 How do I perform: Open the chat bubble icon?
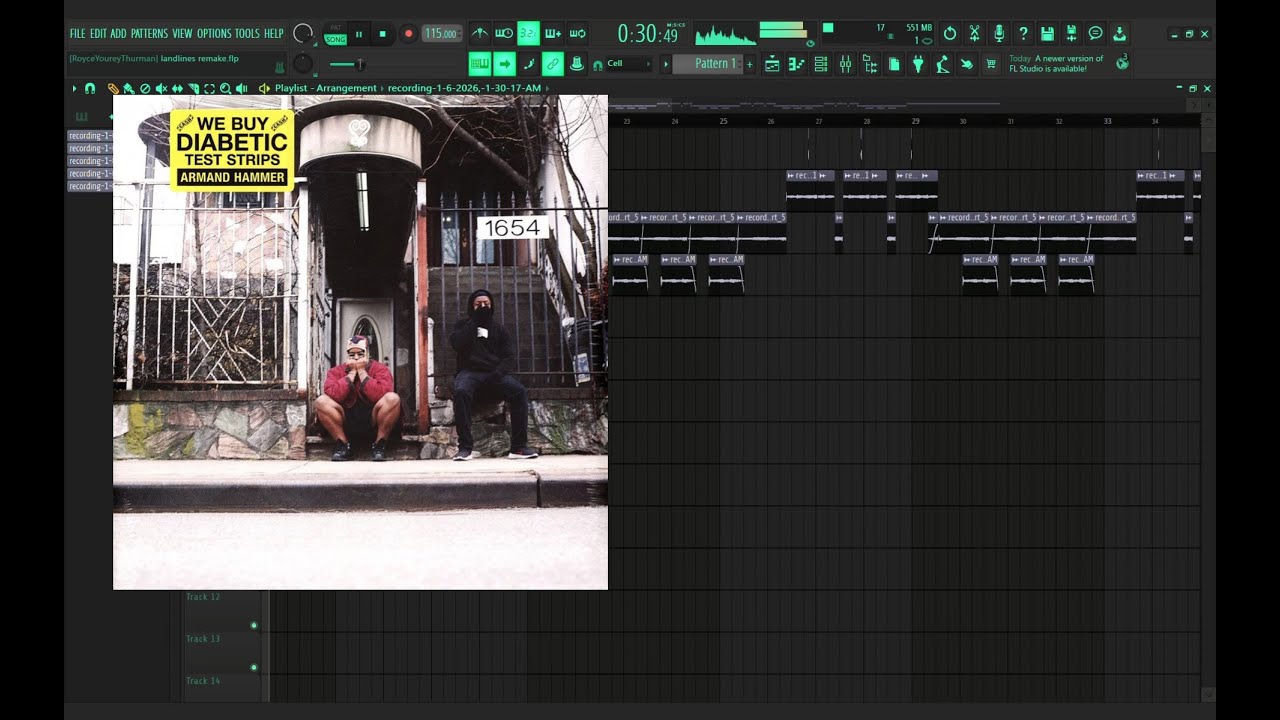tap(1095, 33)
